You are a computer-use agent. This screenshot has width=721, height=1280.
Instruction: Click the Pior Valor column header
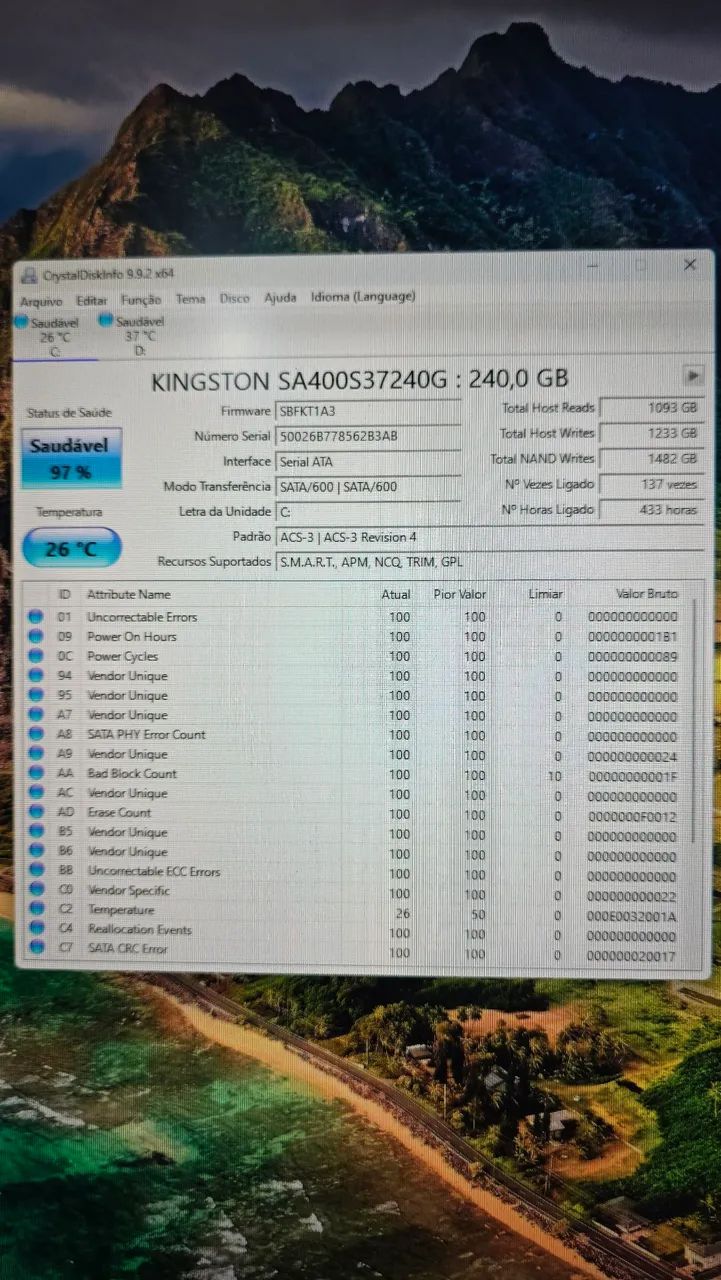click(x=462, y=595)
